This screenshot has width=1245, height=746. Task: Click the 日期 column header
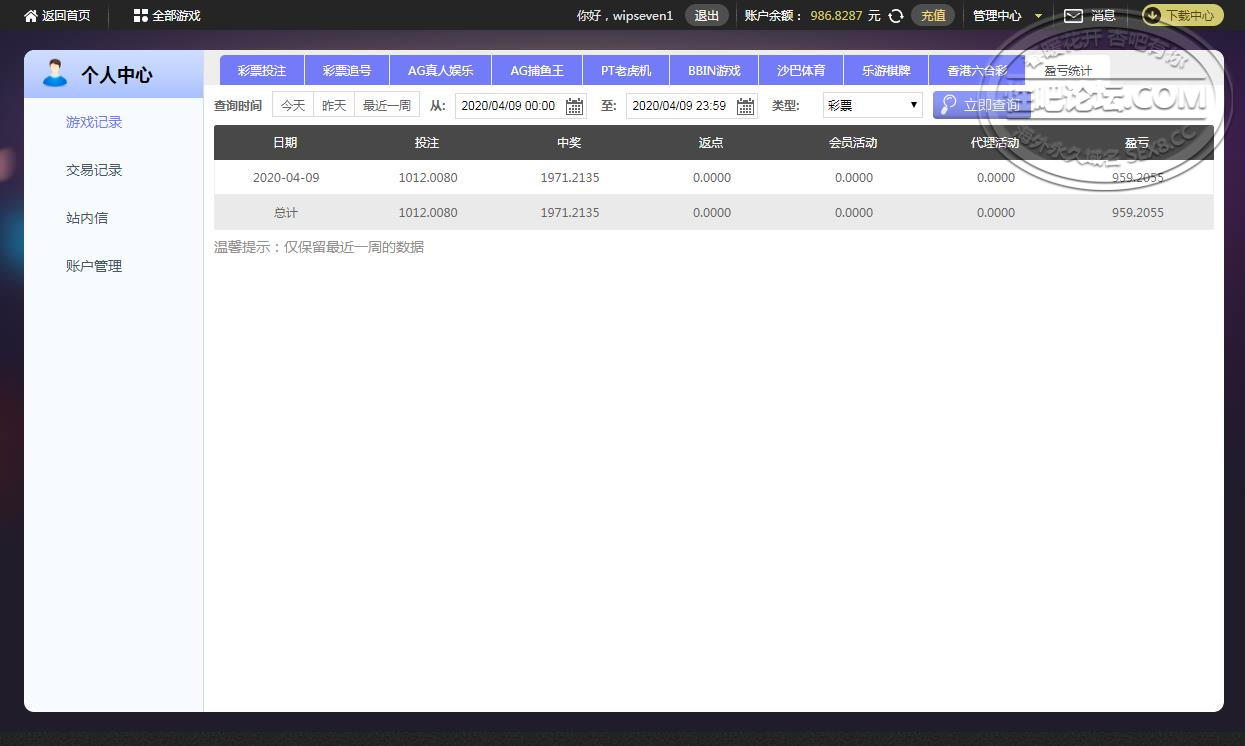pos(285,143)
